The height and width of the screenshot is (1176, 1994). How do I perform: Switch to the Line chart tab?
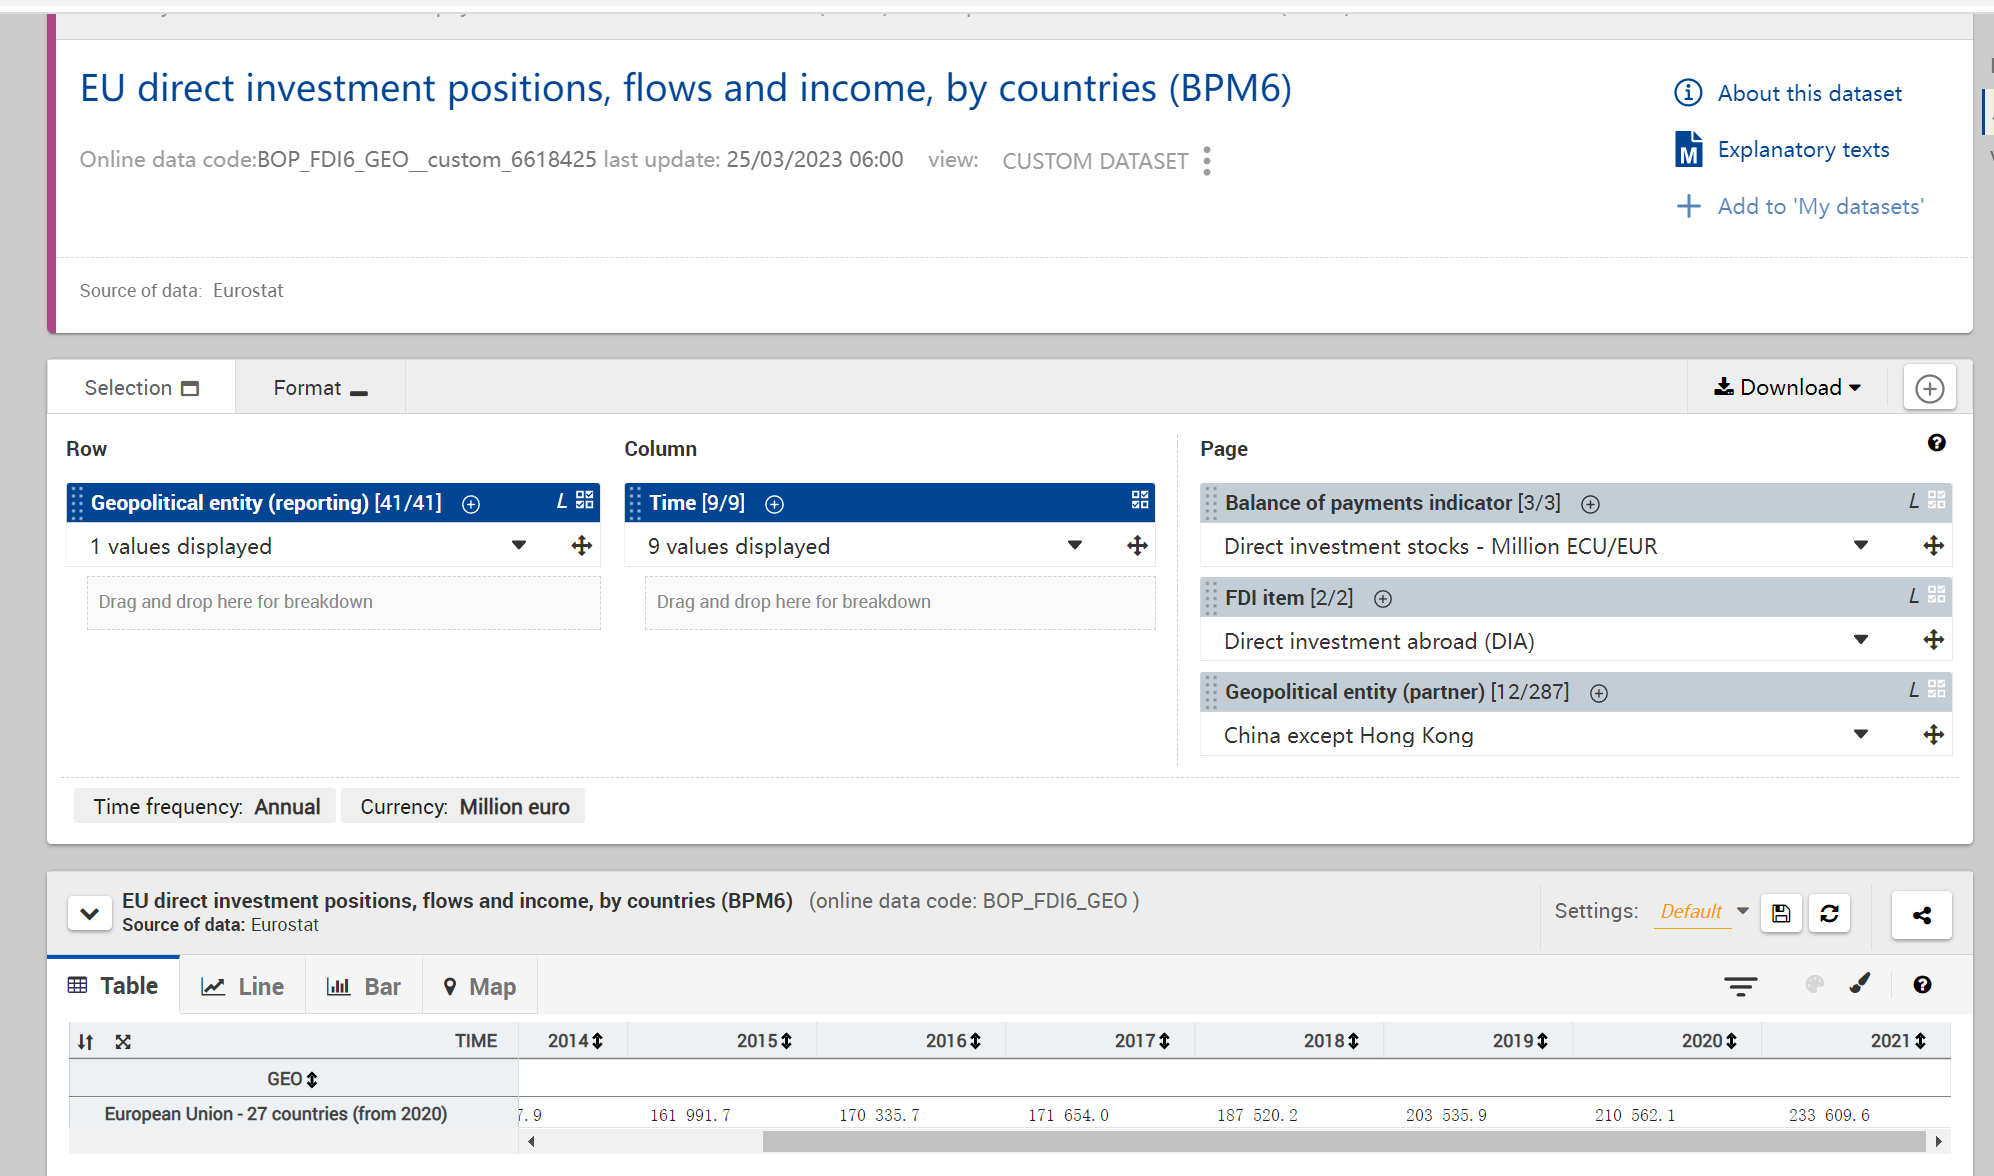click(243, 987)
